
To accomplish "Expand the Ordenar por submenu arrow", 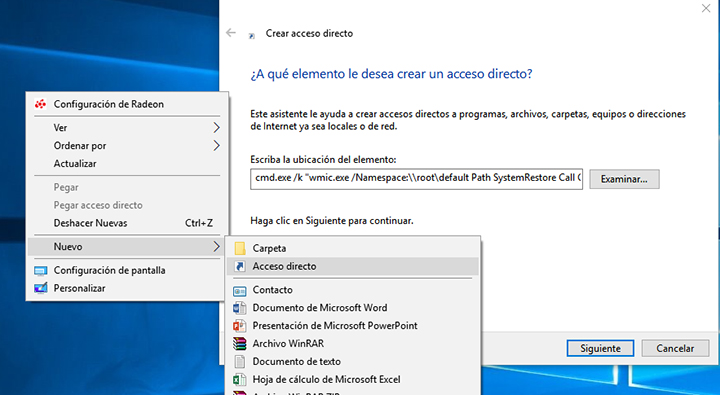I will (x=216, y=146).
